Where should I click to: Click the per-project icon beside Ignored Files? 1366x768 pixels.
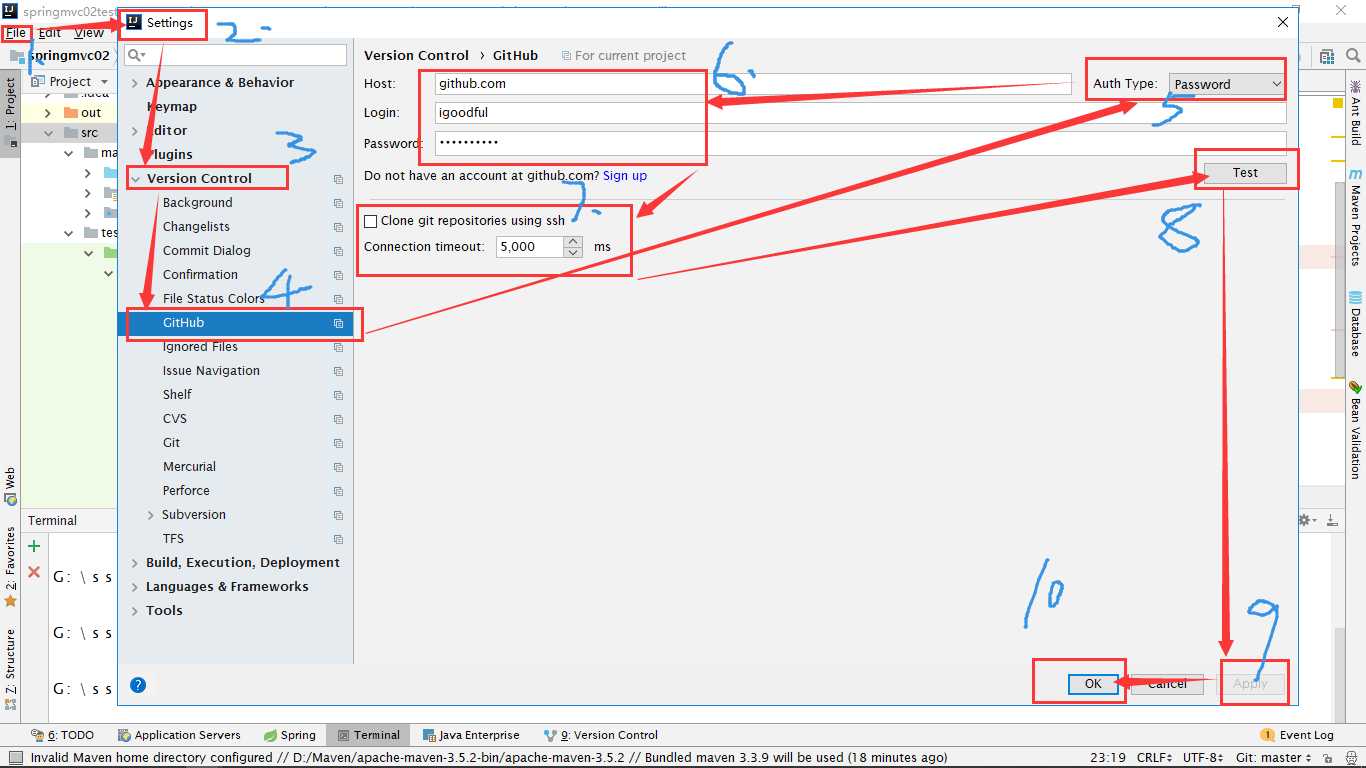pos(338,347)
